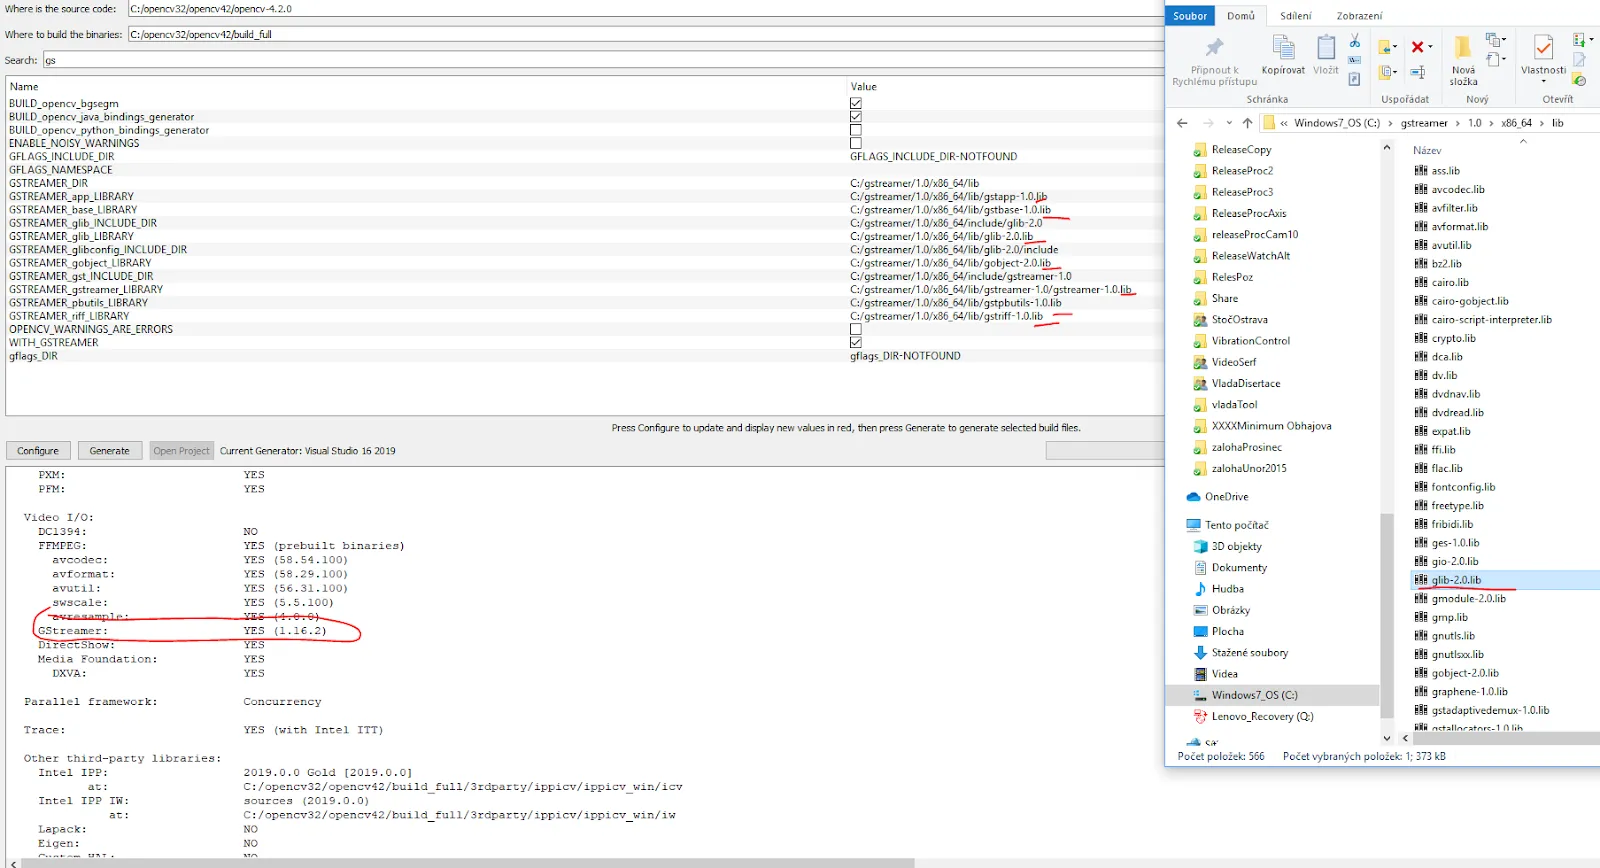Image resolution: width=1600 pixels, height=868 pixels.
Task: Switch to the Zobrazení ribbon tab
Action: 1360,16
